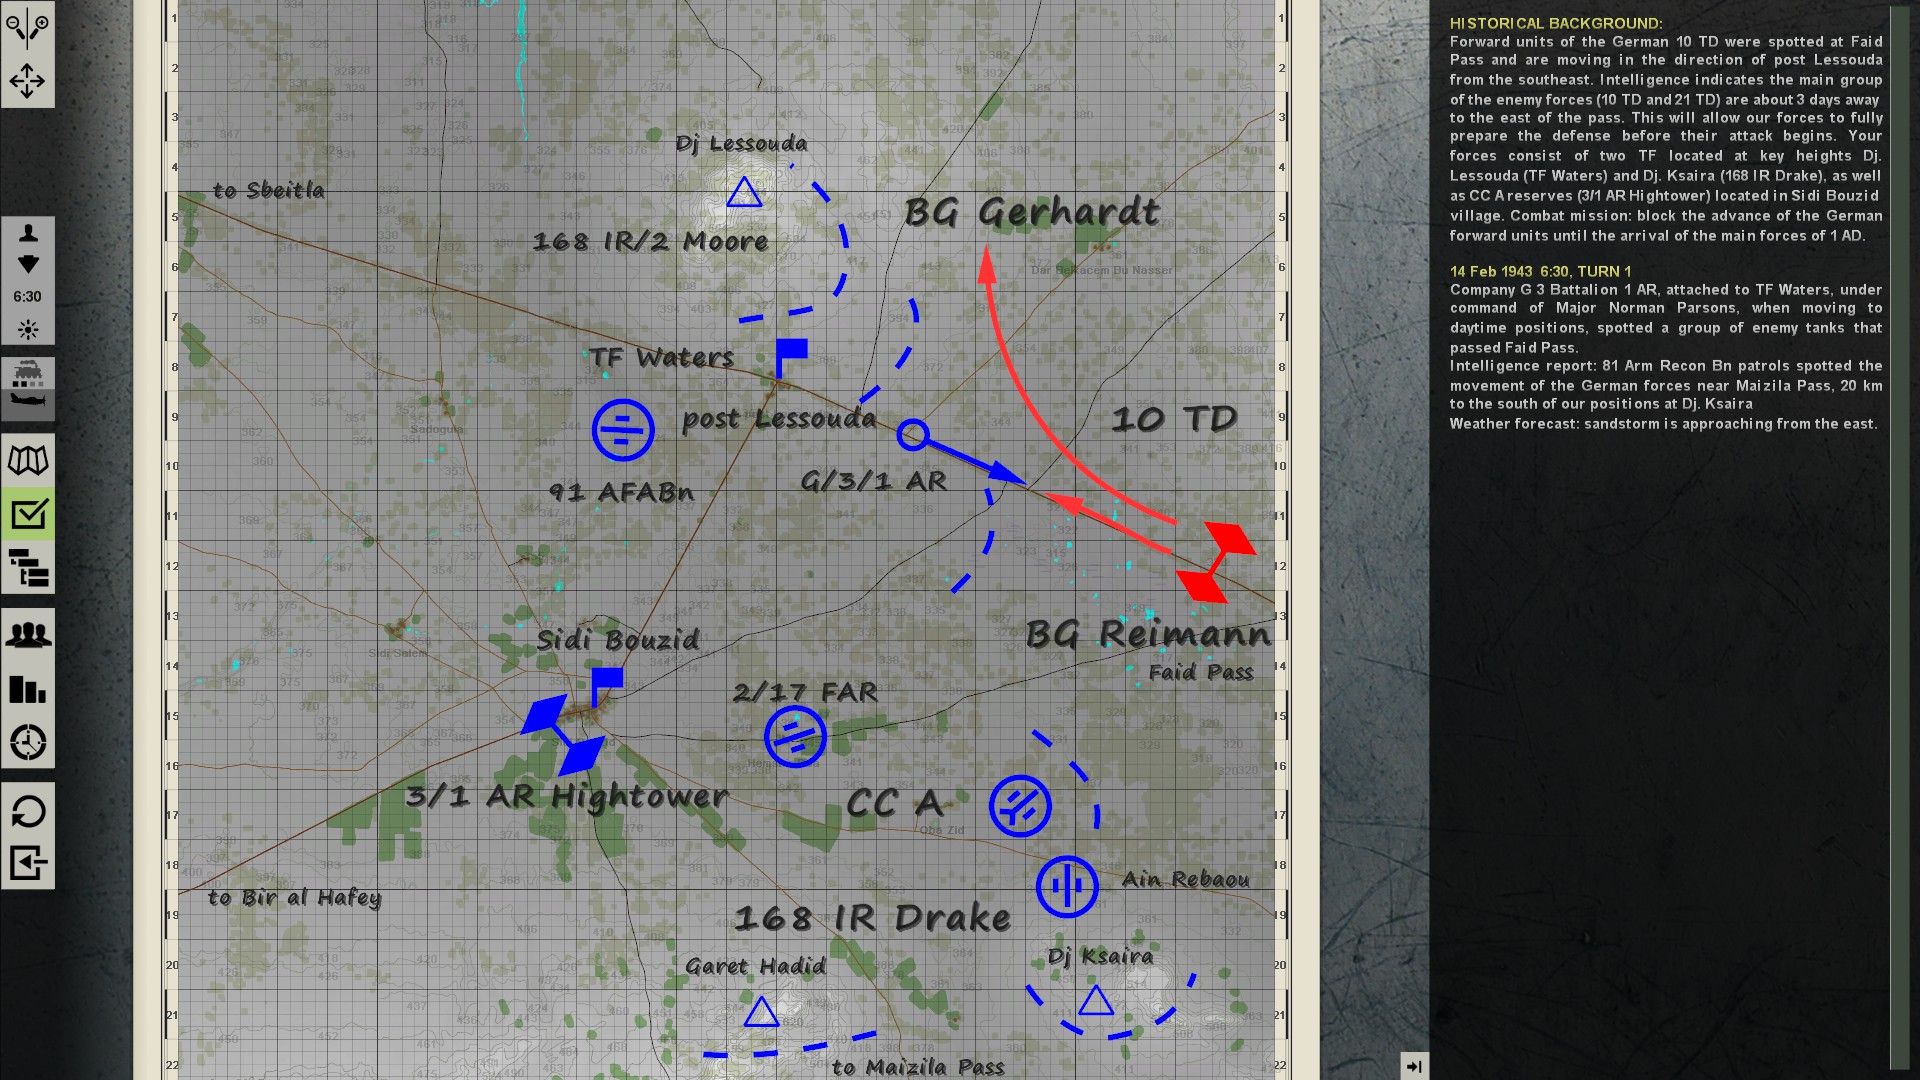Click the circular refresh arrow icon

(x=27, y=810)
